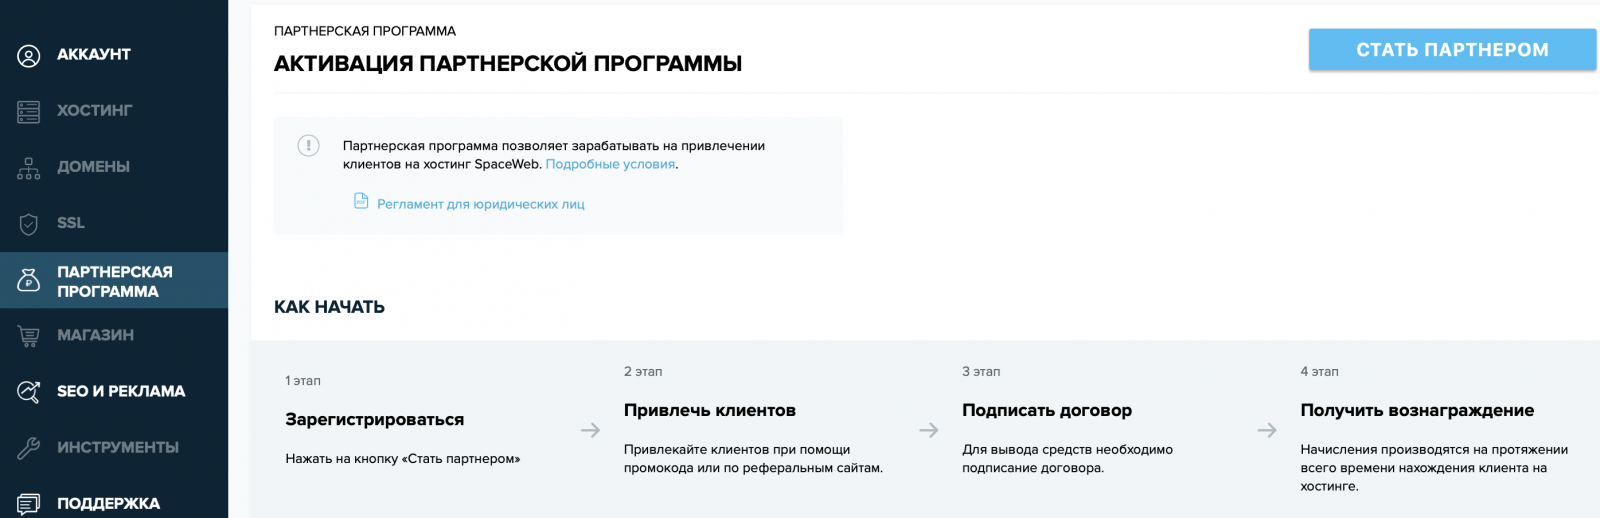Screen dimensions: 1600x518
Task: Click the shop cart icon
Action: pyautogui.click(x=29, y=336)
